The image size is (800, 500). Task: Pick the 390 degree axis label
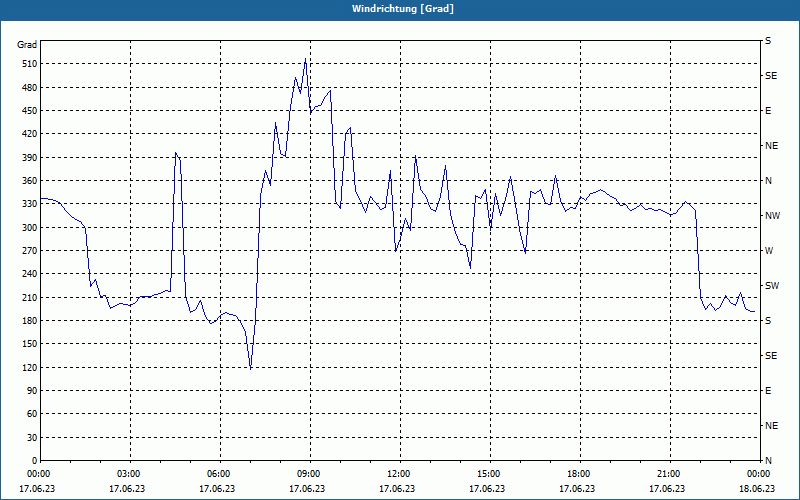[30, 158]
